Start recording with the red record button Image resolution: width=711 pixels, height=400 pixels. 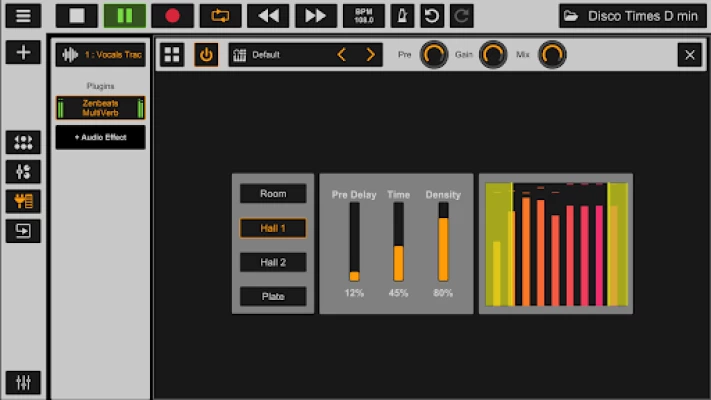point(172,15)
